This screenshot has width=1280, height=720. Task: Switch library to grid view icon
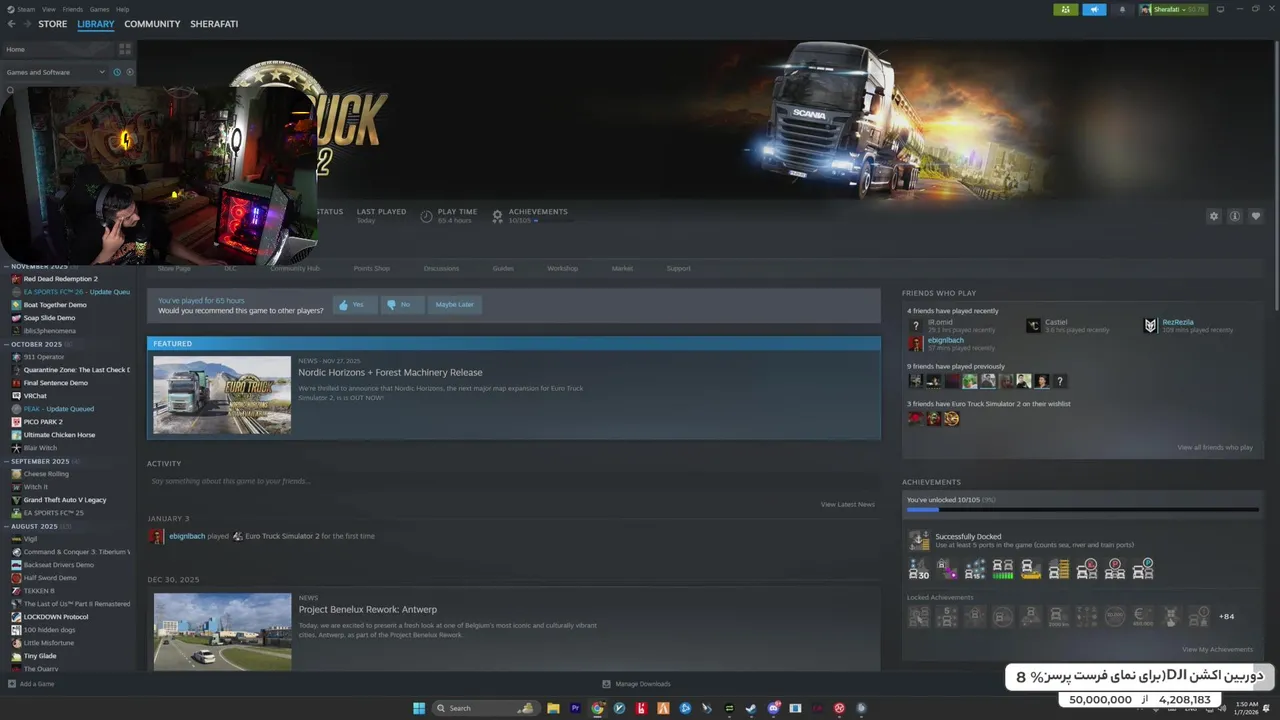[125, 48]
